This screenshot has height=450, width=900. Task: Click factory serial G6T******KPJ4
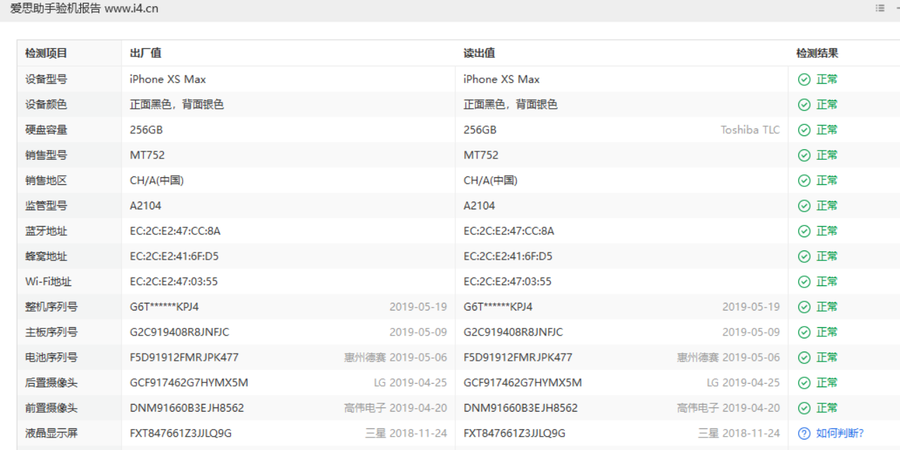point(164,307)
